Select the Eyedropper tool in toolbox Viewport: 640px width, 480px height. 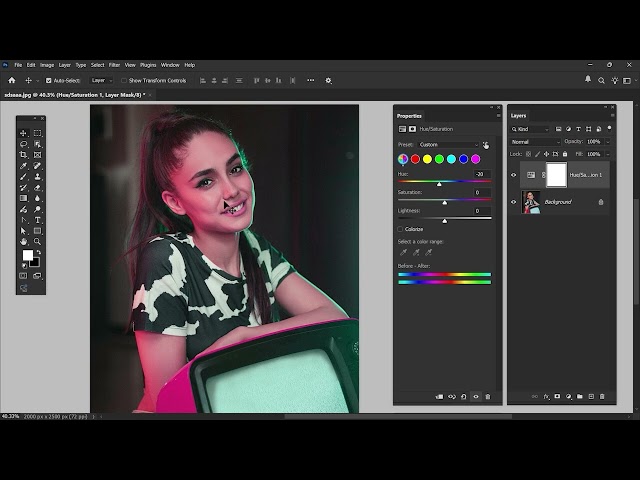pos(23,166)
